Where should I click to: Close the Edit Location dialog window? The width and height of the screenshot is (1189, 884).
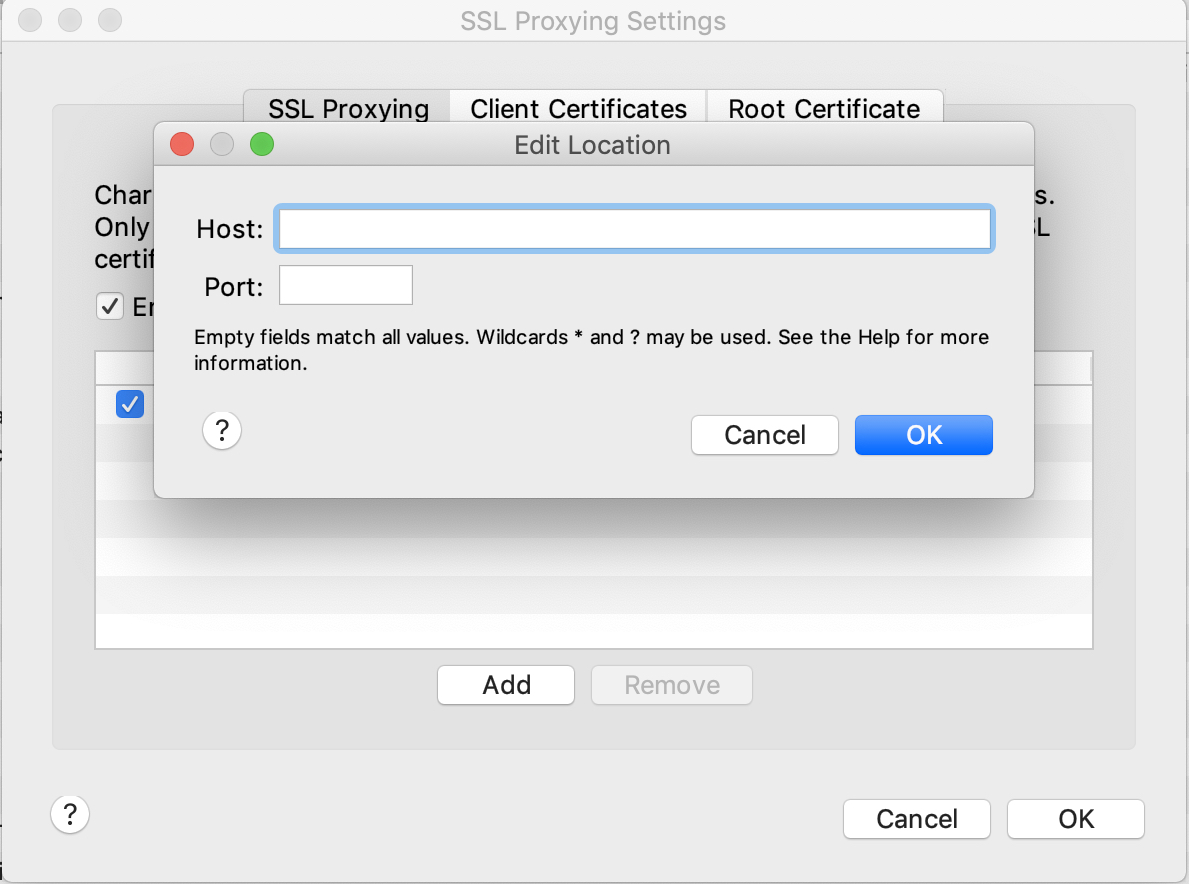(x=182, y=144)
